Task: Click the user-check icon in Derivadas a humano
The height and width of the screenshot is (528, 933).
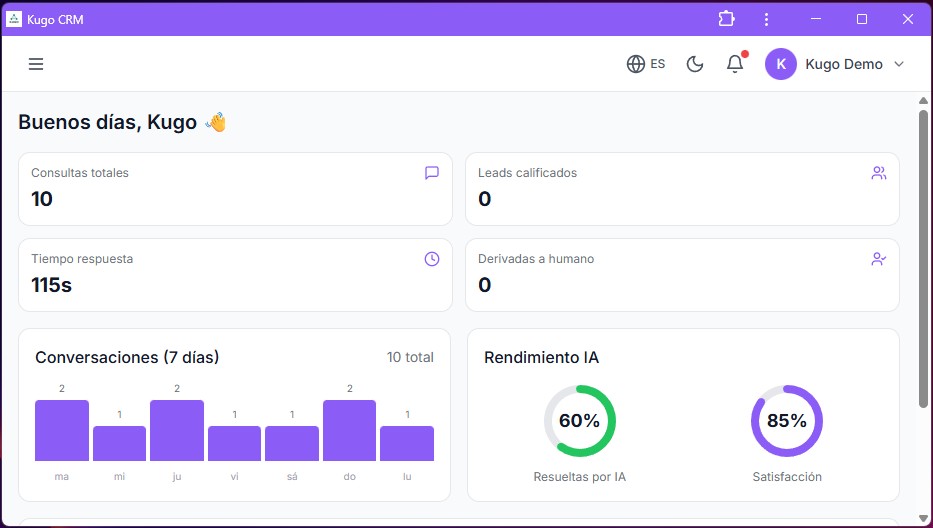Action: click(879, 259)
